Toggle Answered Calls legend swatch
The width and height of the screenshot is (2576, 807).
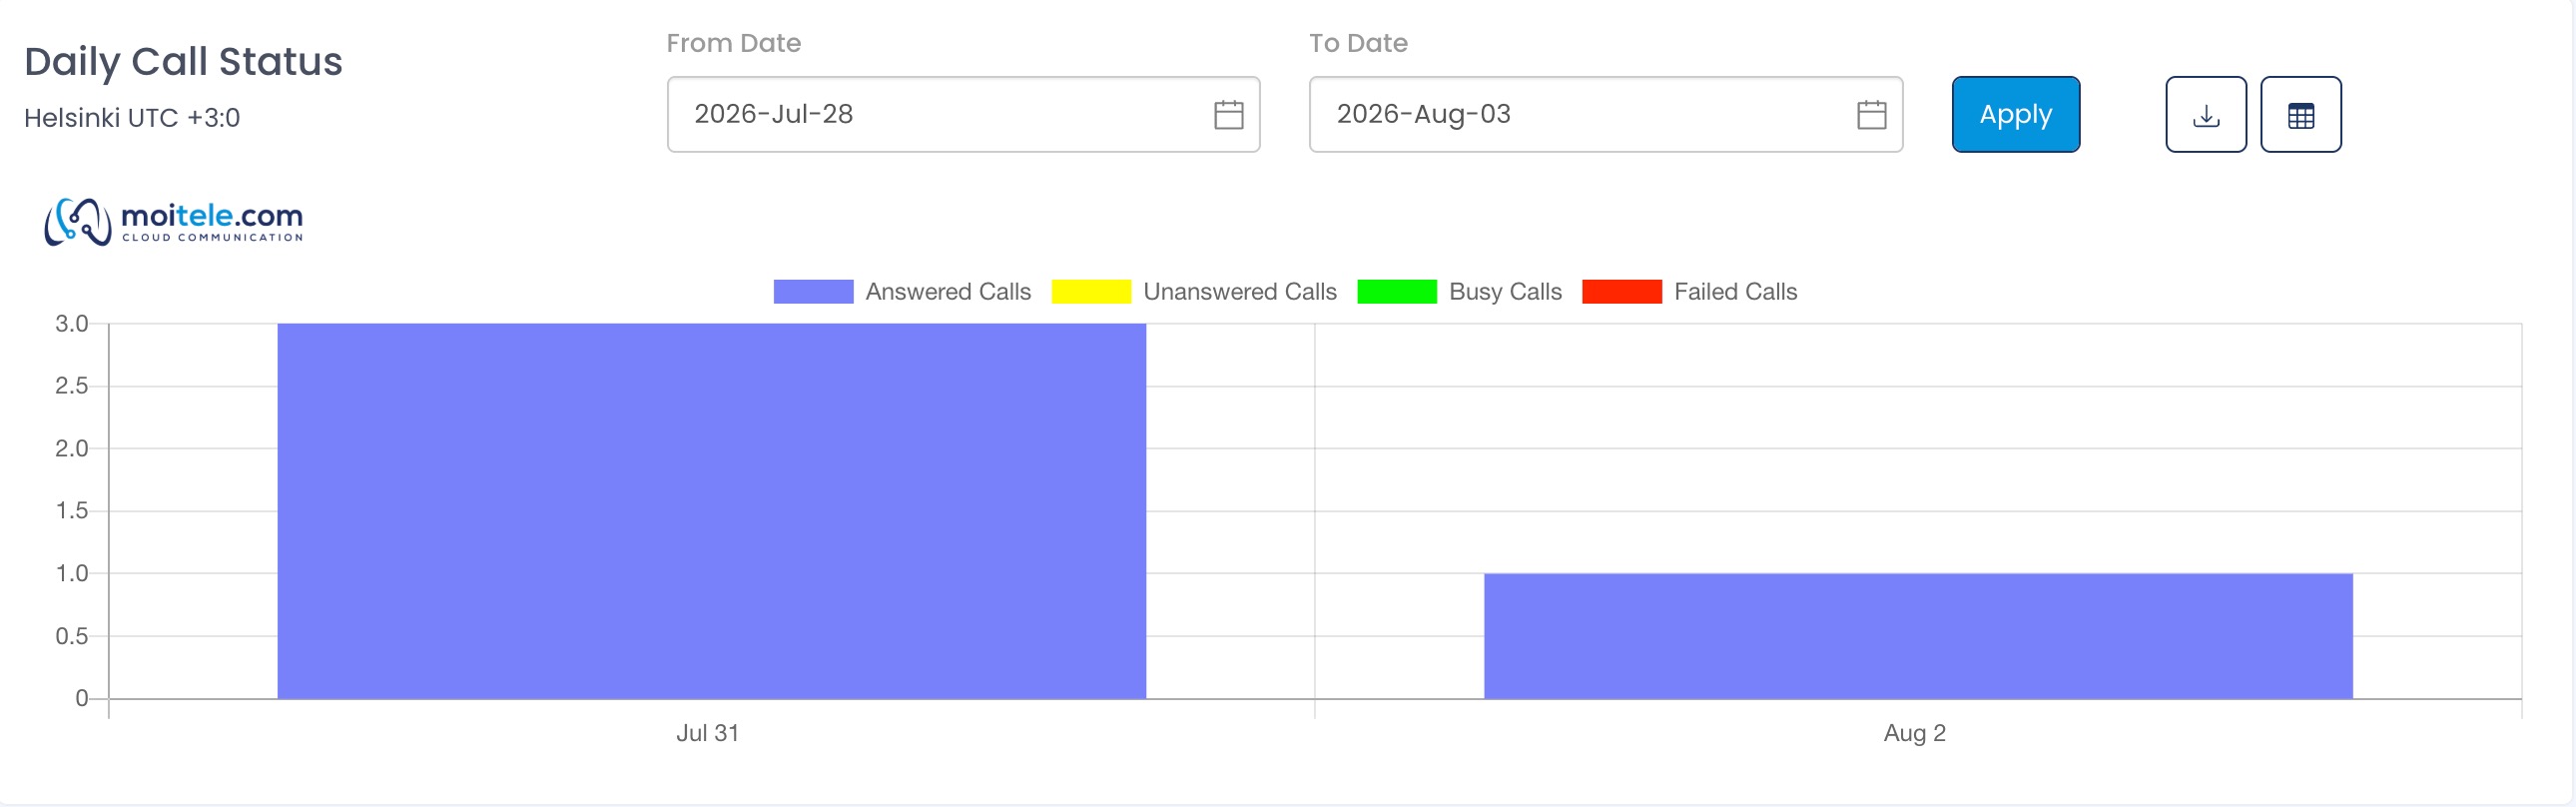point(813,291)
